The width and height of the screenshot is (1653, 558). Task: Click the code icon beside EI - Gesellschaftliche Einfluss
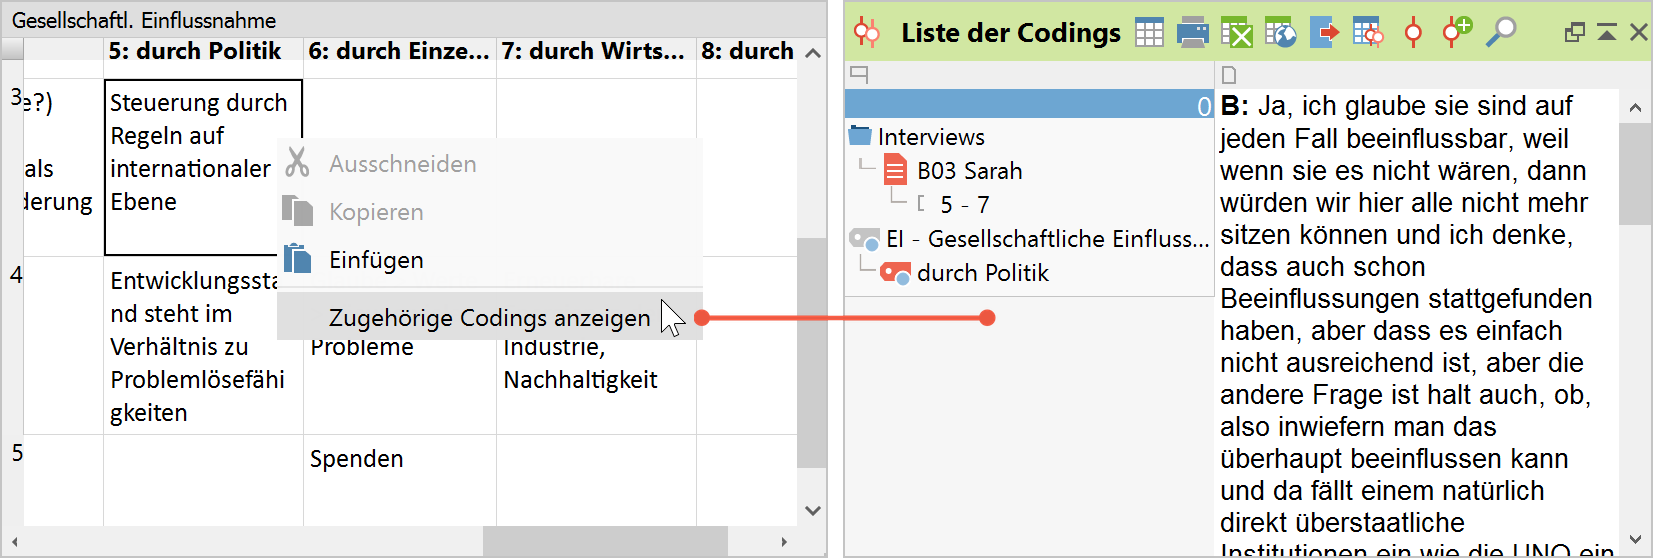(864, 238)
